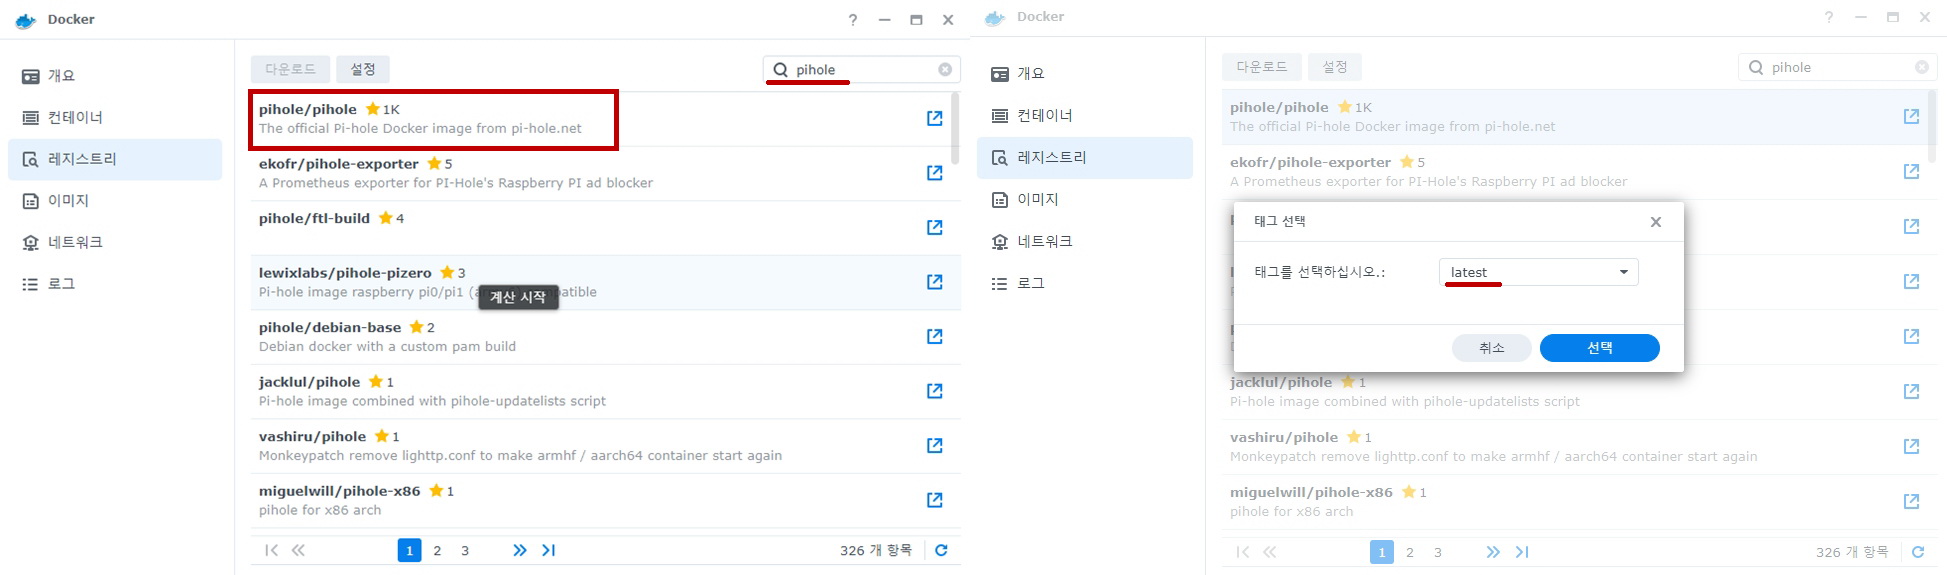Select 레지스트리 in left window sidebar
Image resolution: width=1947 pixels, height=575 pixels.
point(115,159)
